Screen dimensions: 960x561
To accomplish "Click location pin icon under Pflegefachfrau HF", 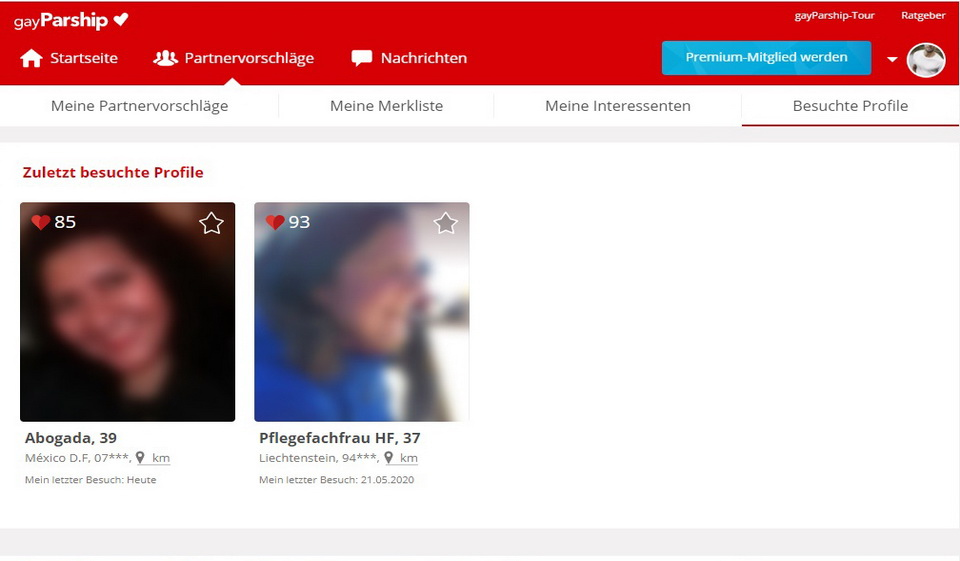I will [x=389, y=458].
